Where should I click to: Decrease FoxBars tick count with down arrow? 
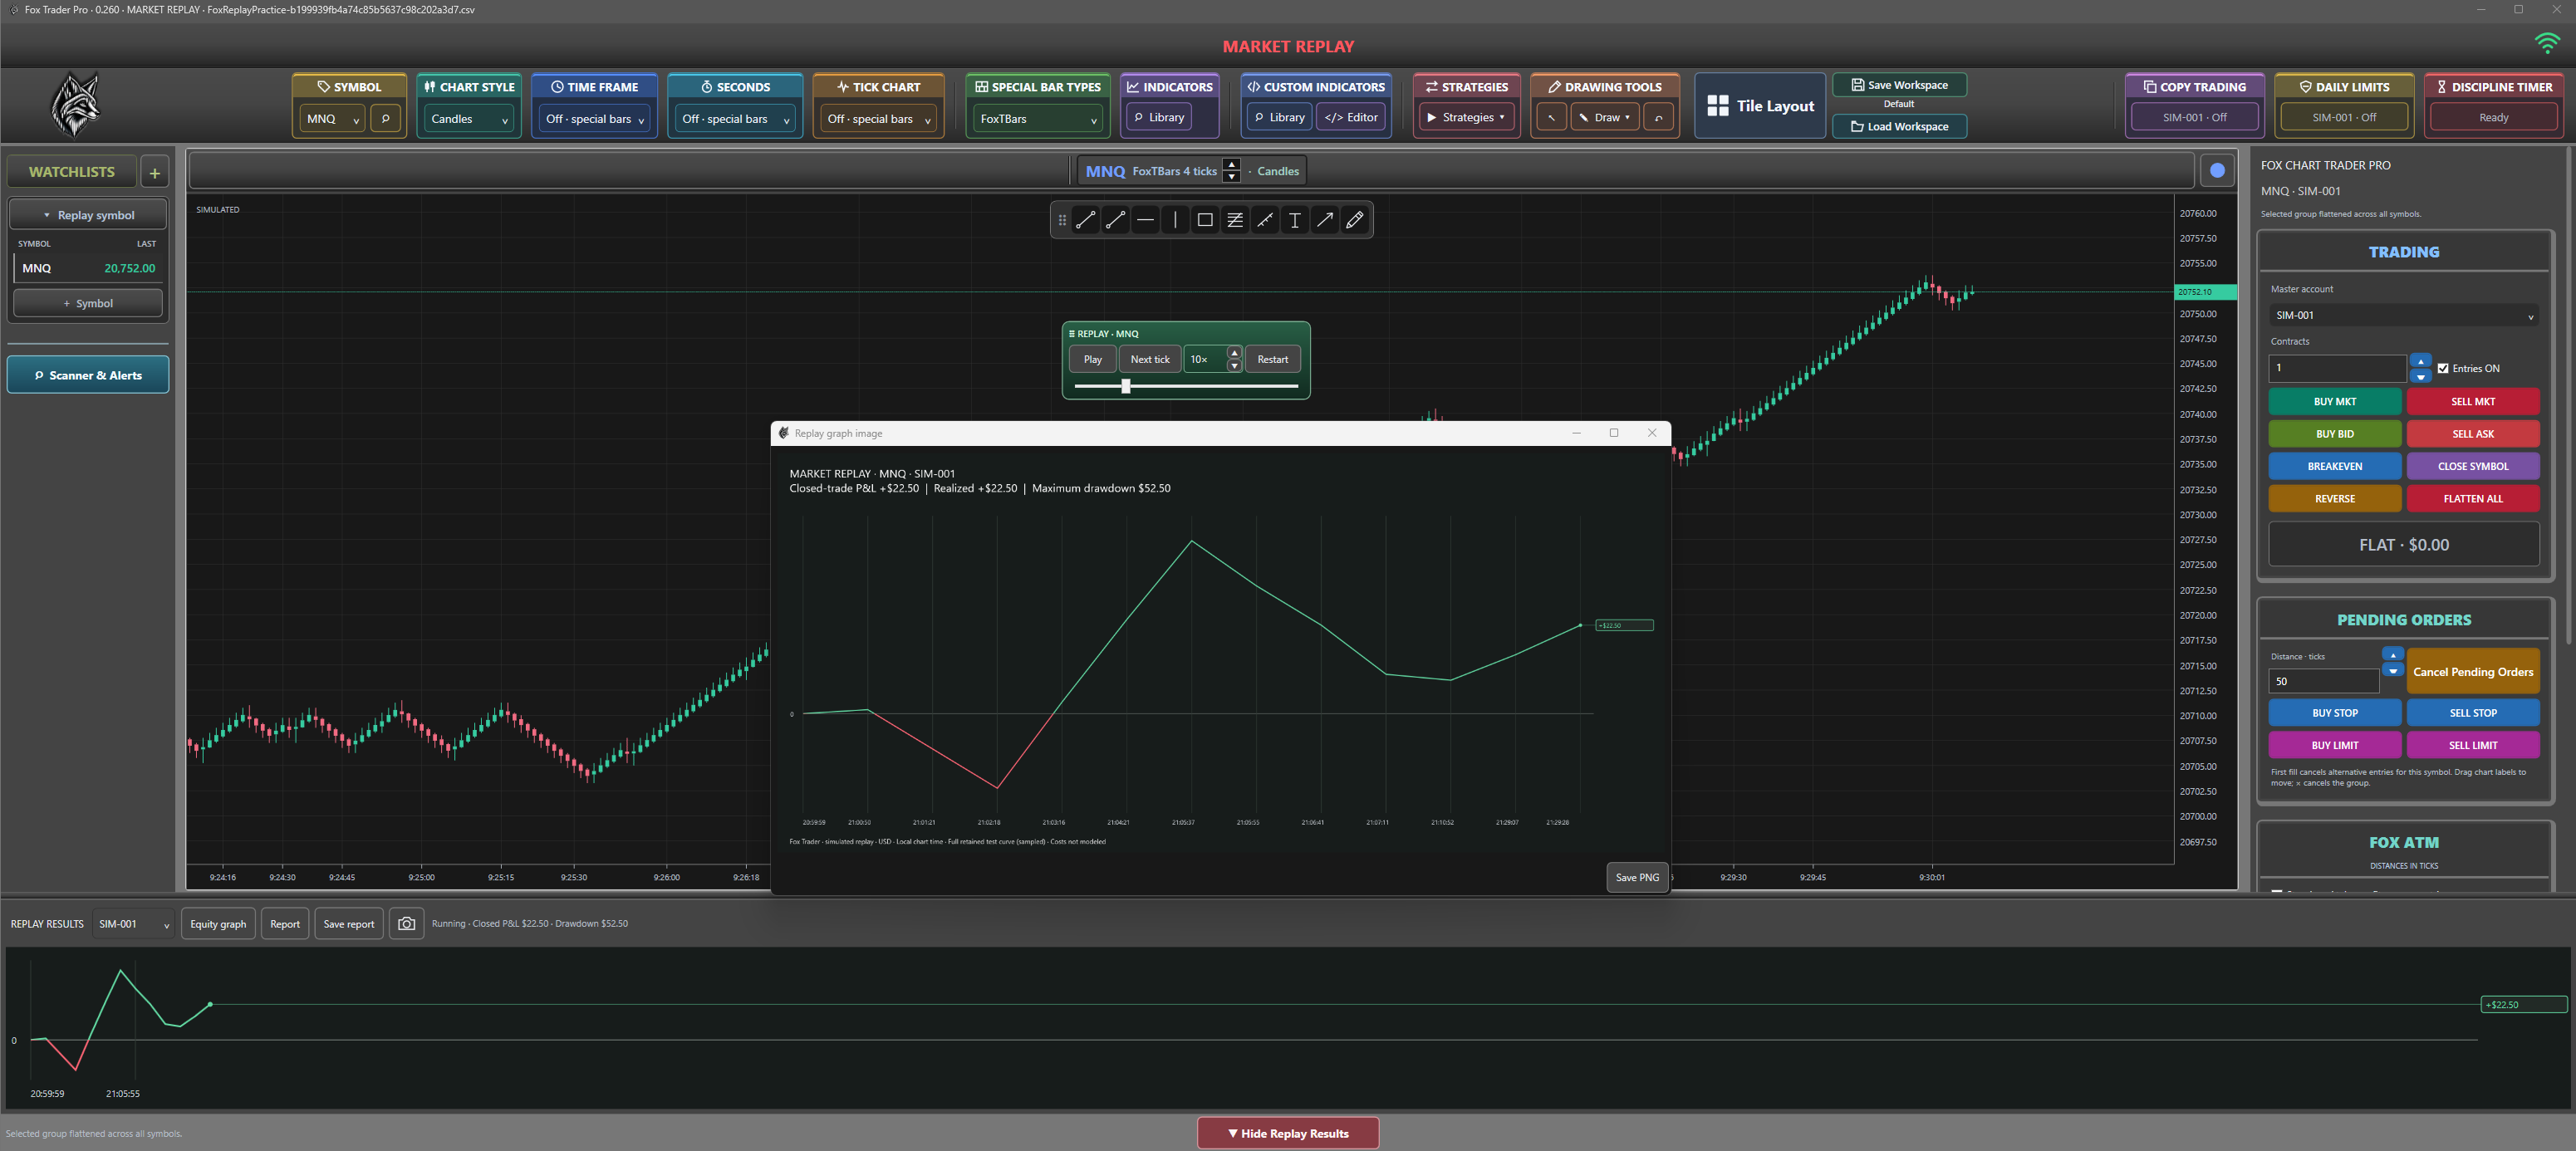point(1232,177)
